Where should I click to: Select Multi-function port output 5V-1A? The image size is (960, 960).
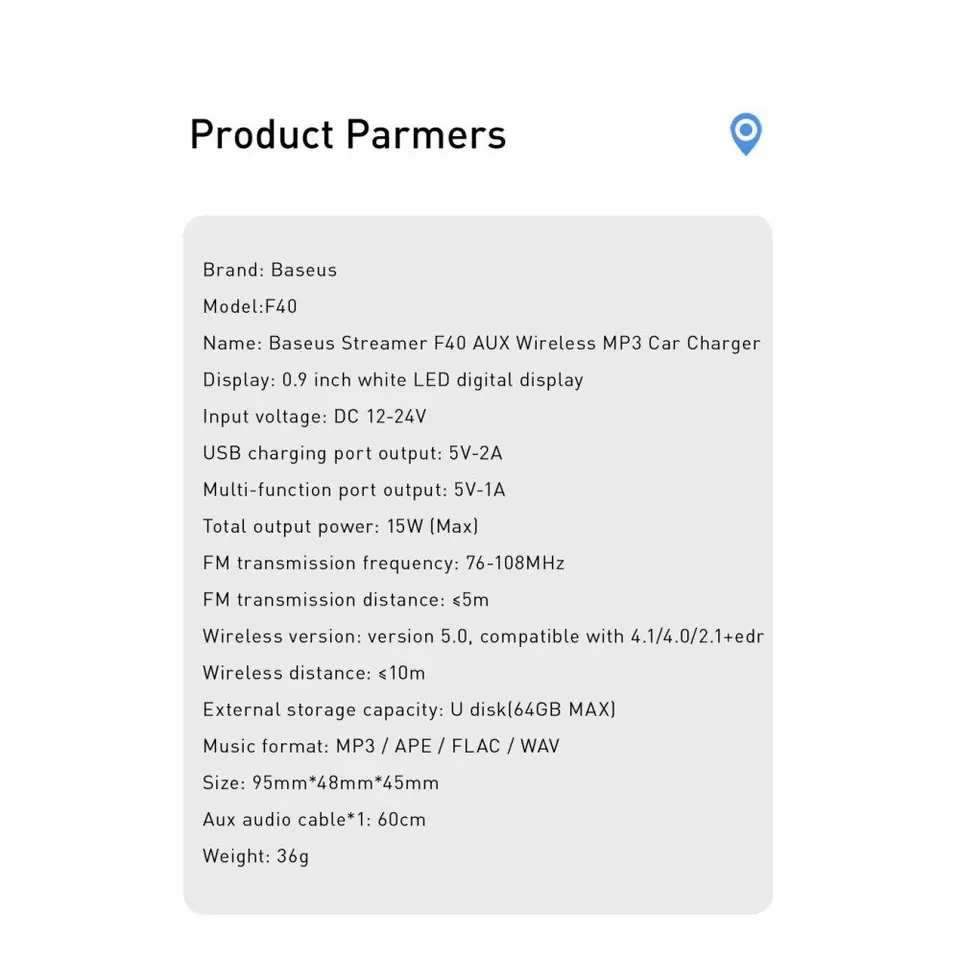354,490
